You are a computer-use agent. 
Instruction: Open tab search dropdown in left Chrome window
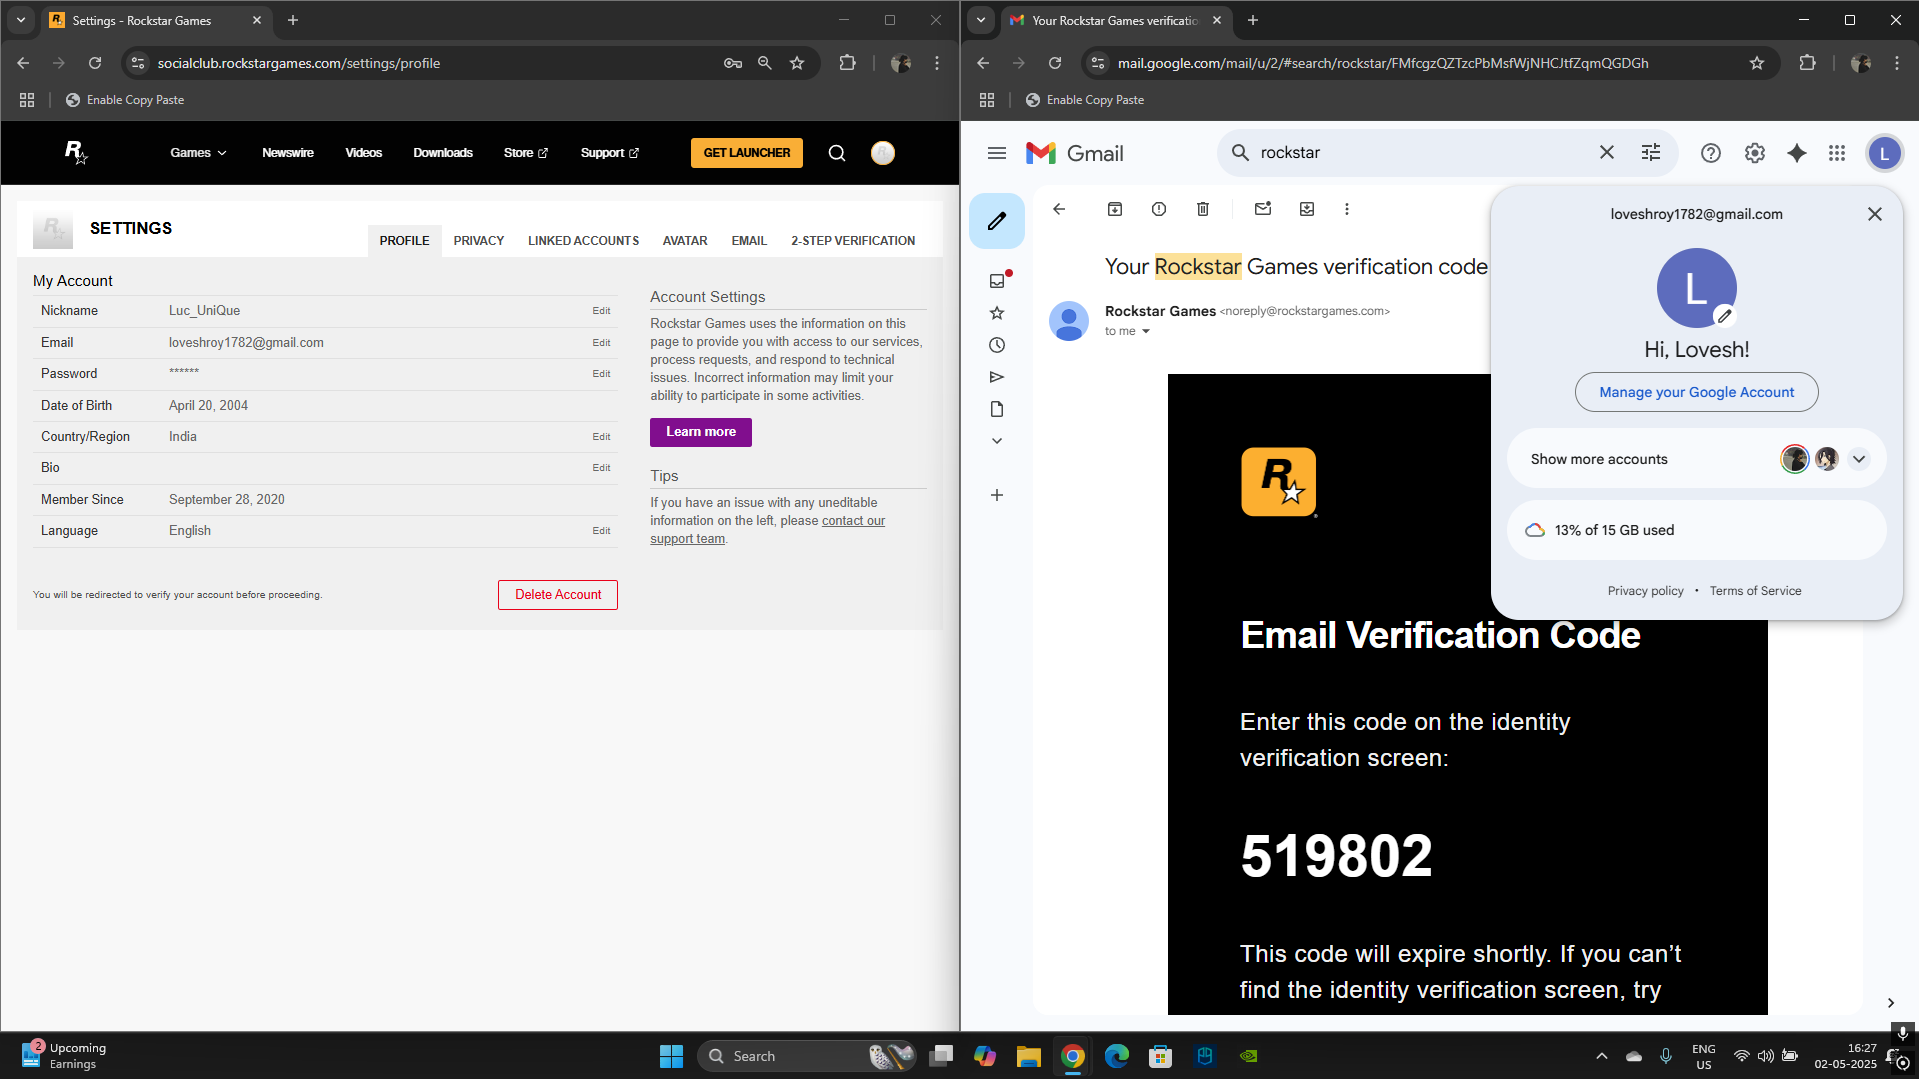pyautogui.click(x=21, y=20)
